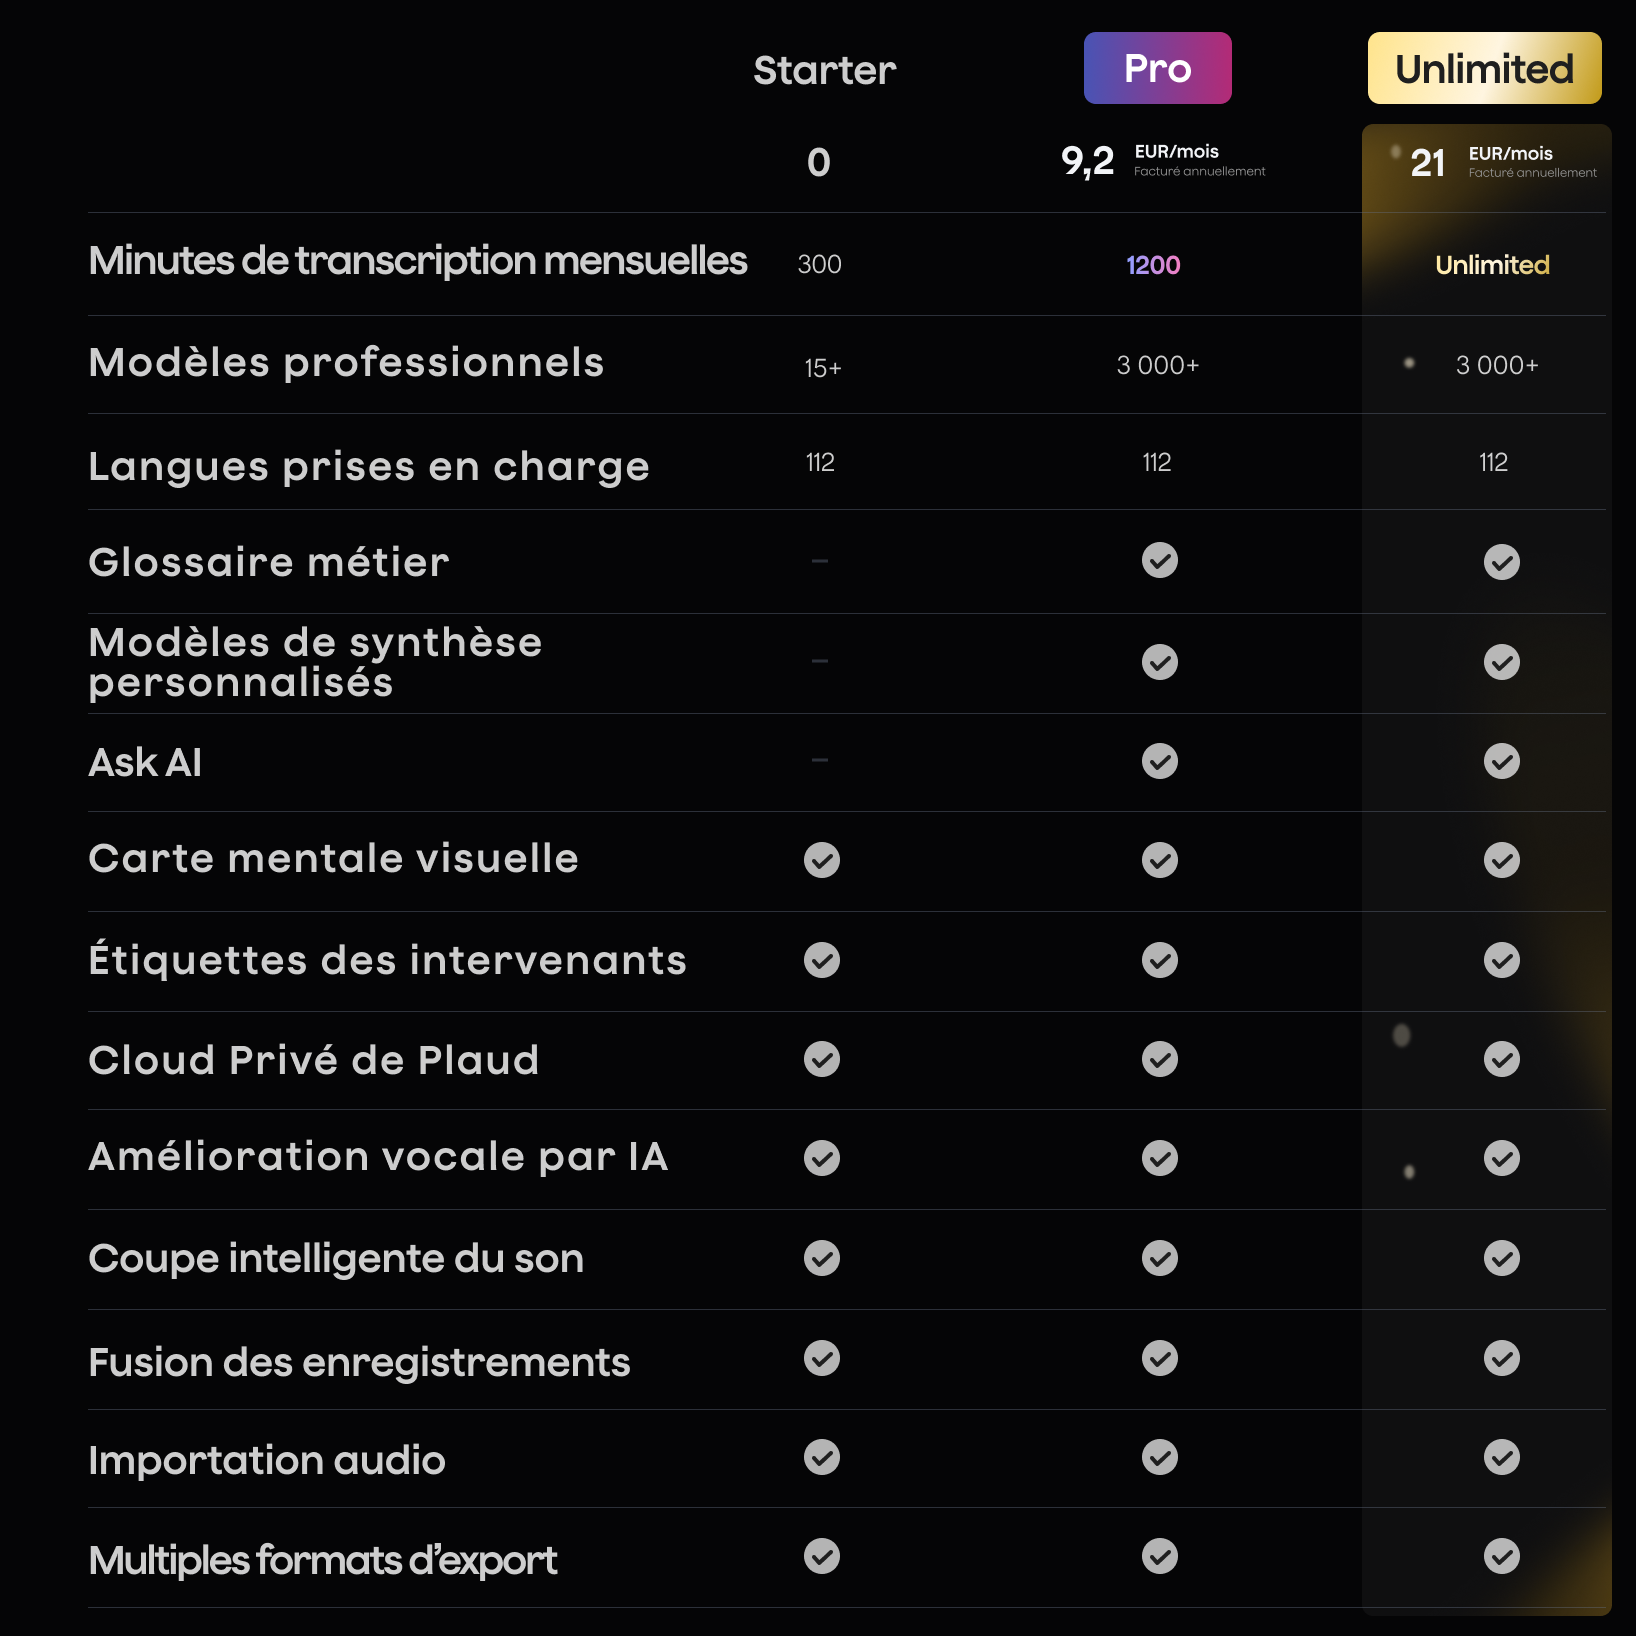The image size is (1636, 1636).
Task: Click Unlimited checkmark for Ask AI
Action: pyautogui.click(x=1501, y=761)
